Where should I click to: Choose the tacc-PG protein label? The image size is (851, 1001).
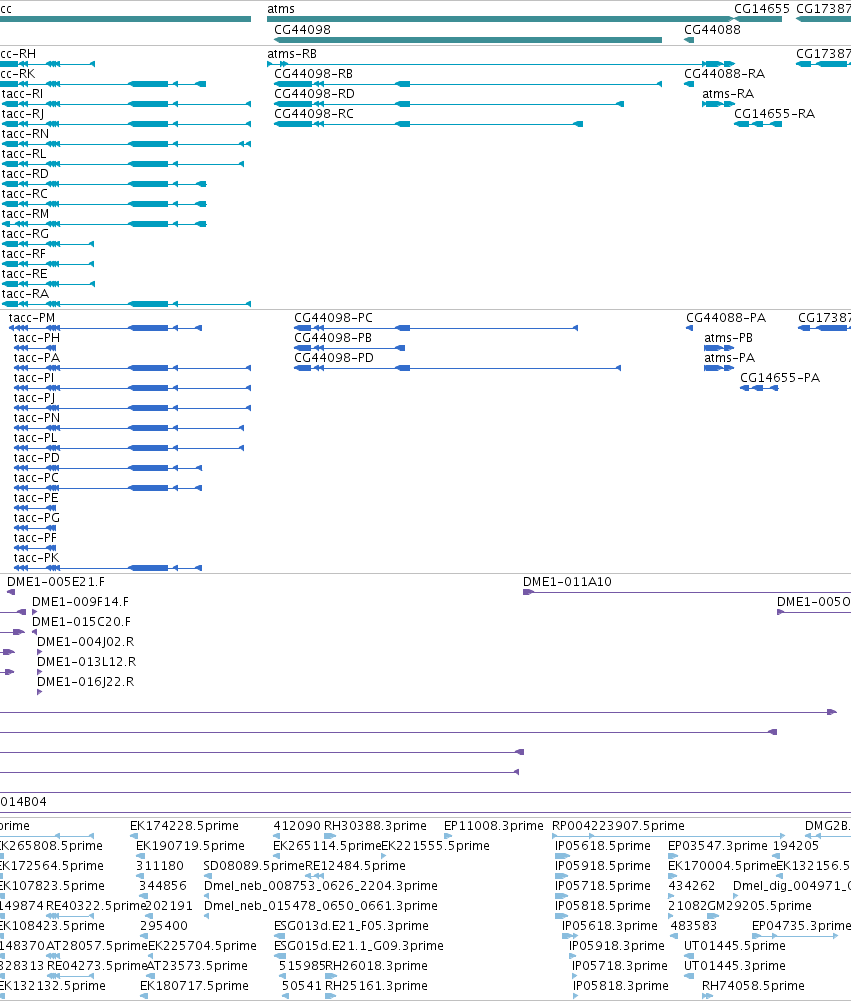pyautogui.click(x=37, y=518)
